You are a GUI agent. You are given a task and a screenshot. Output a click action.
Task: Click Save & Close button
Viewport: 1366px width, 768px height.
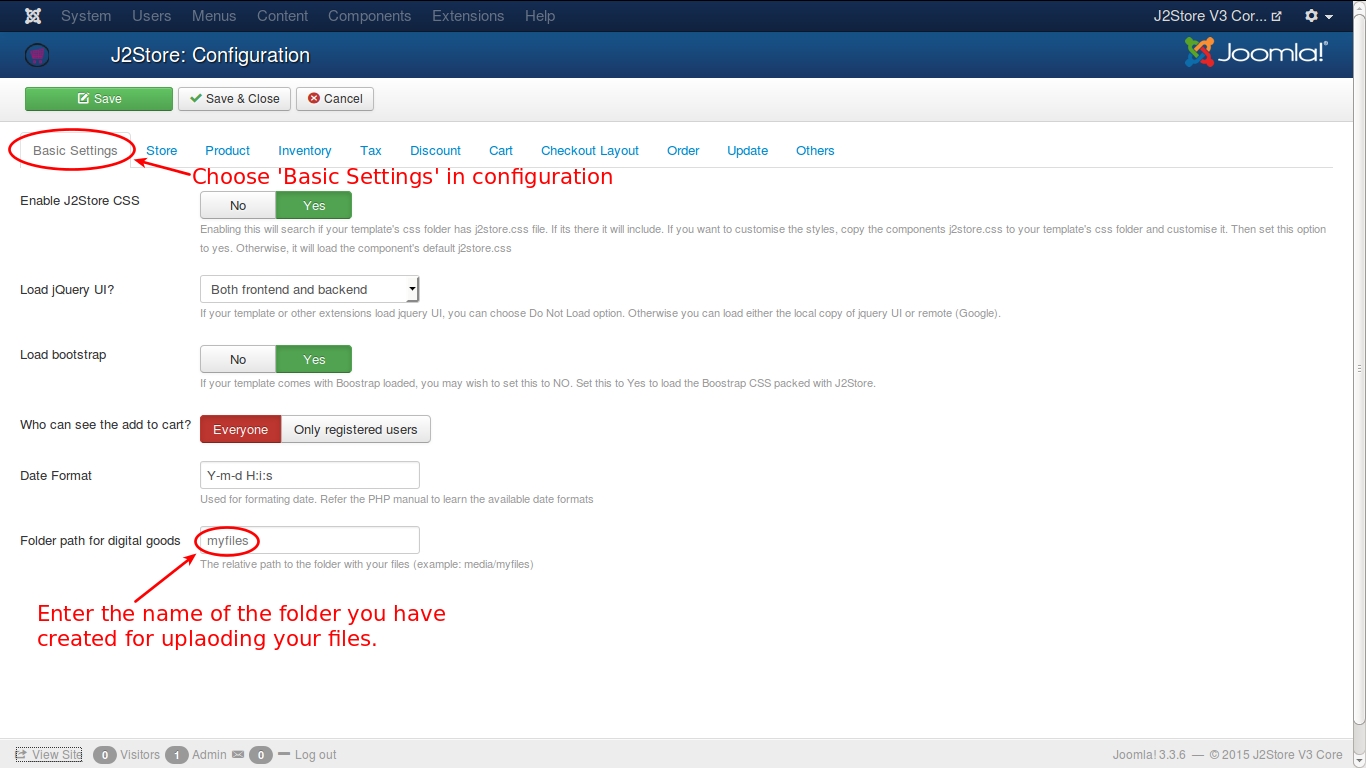pyautogui.click(x=235, y=99)
